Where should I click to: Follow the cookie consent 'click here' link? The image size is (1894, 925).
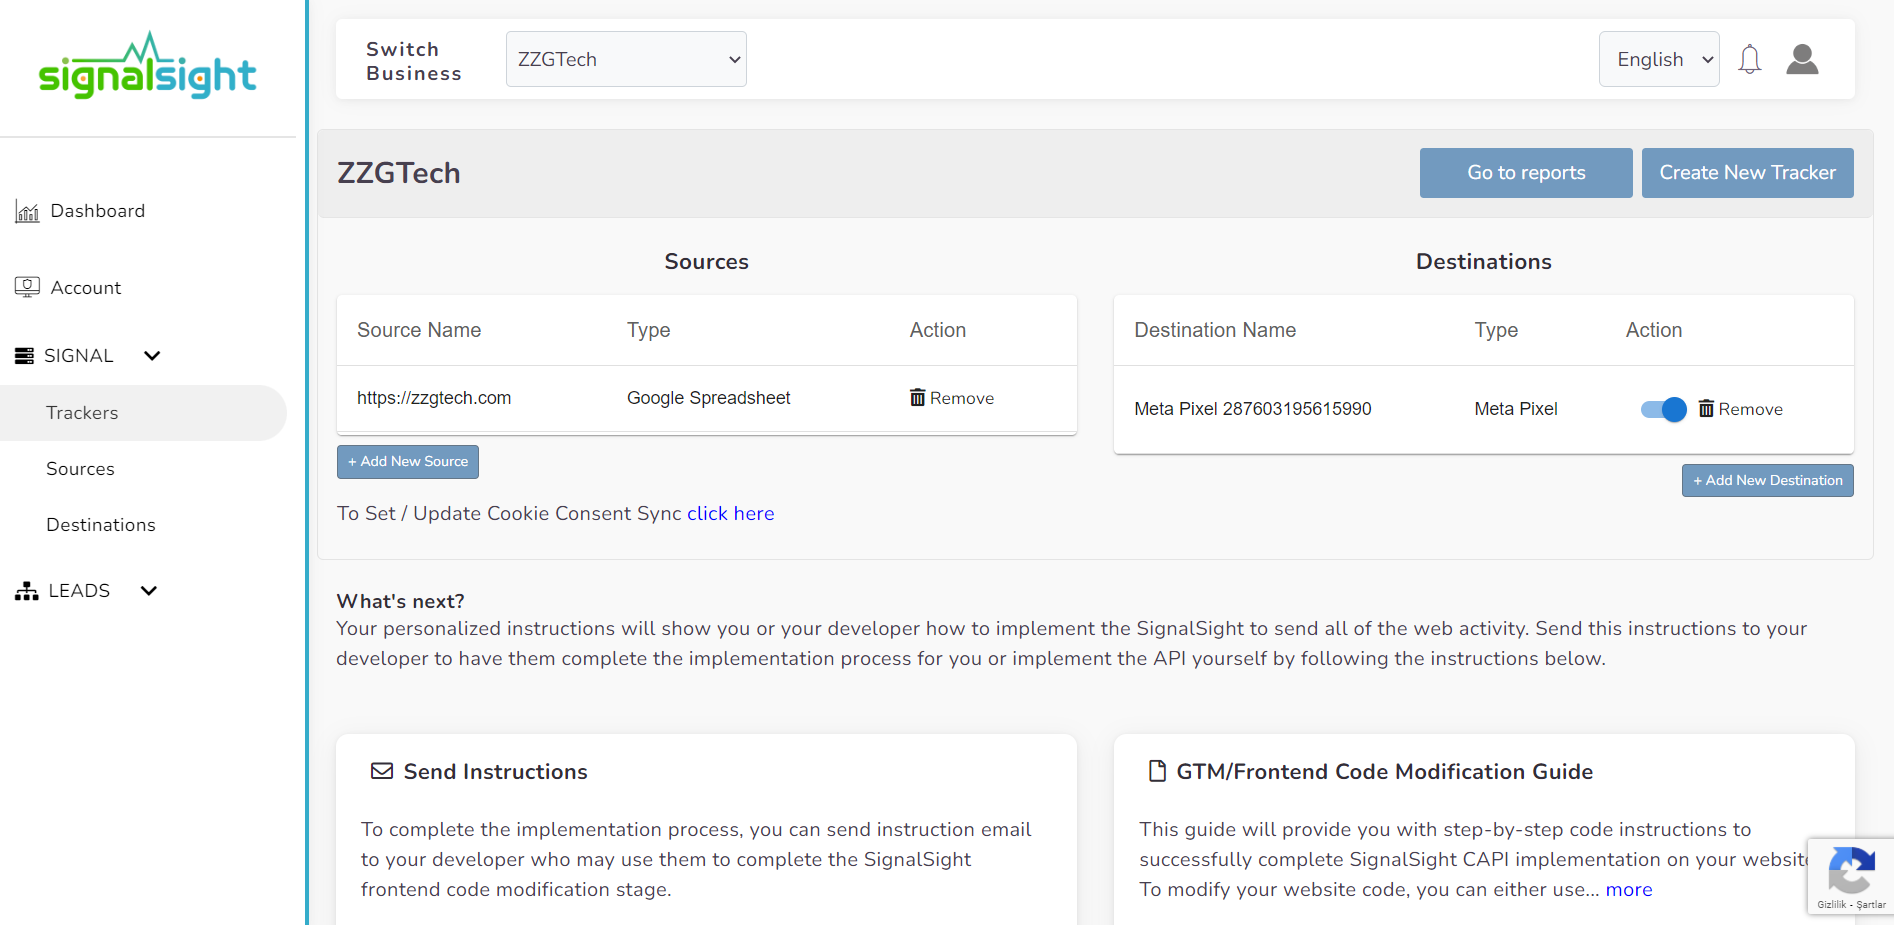click(x=731, y=513)
